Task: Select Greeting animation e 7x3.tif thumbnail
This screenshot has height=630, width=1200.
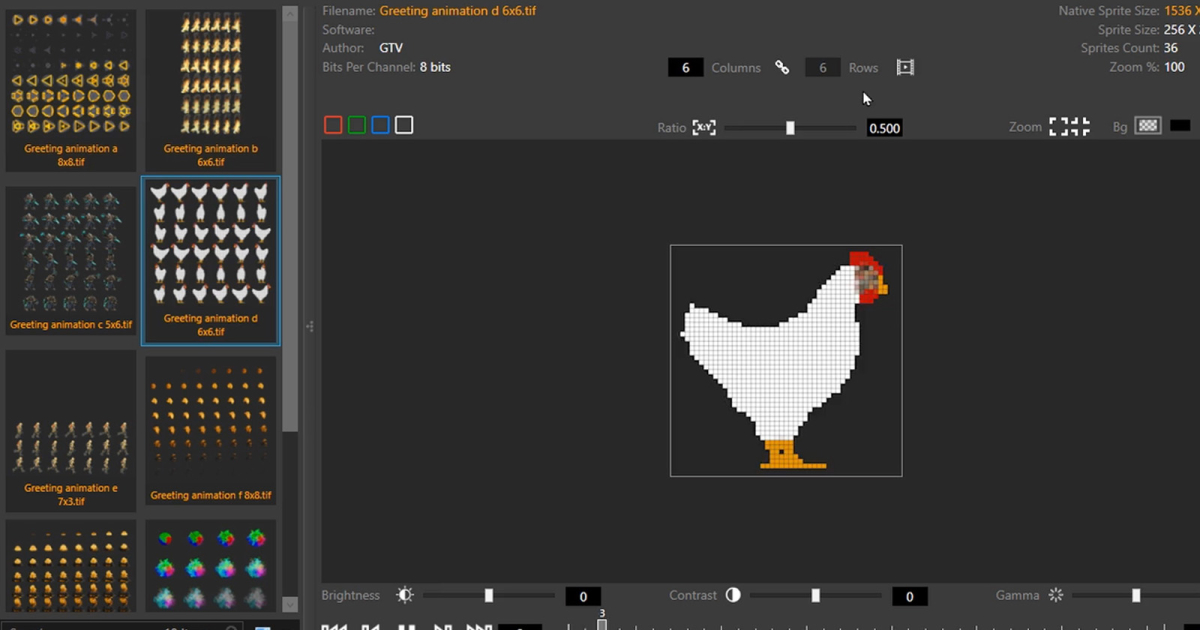Action: (x=71, y=431)
